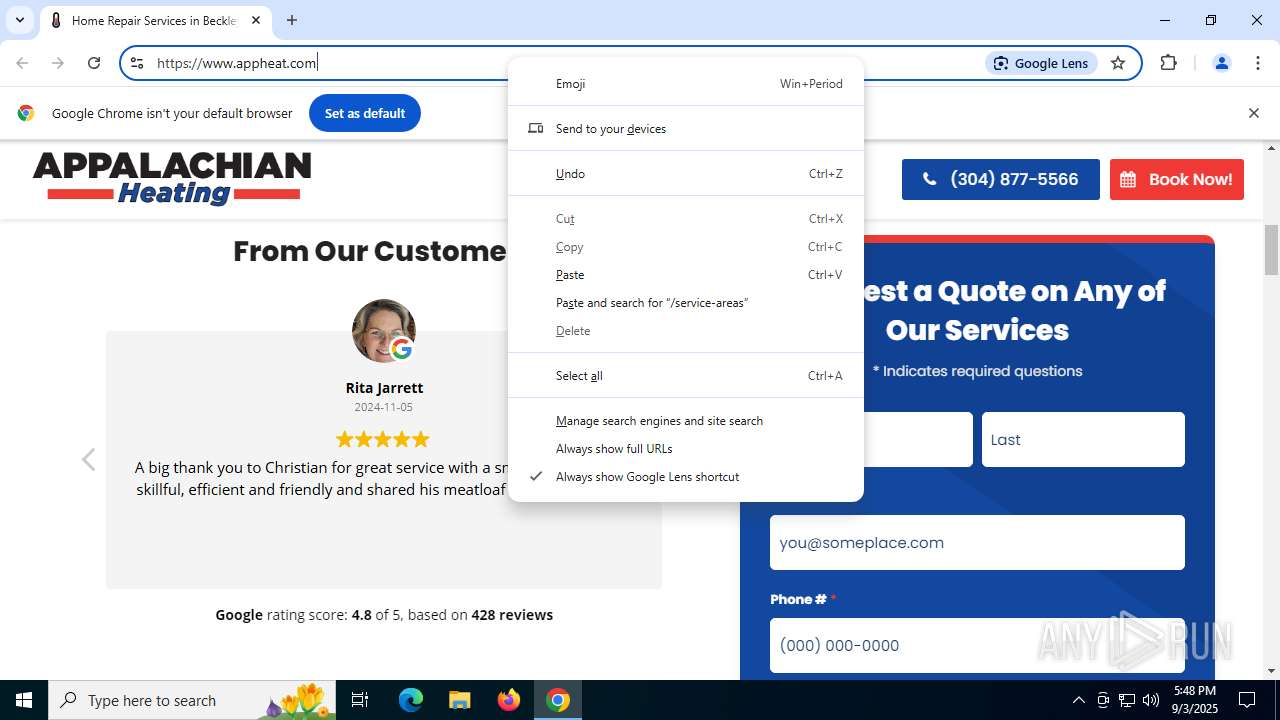Show hidden system tray icons
The height and width of the screenshot is (720, 1280).
coord(1078,700)
